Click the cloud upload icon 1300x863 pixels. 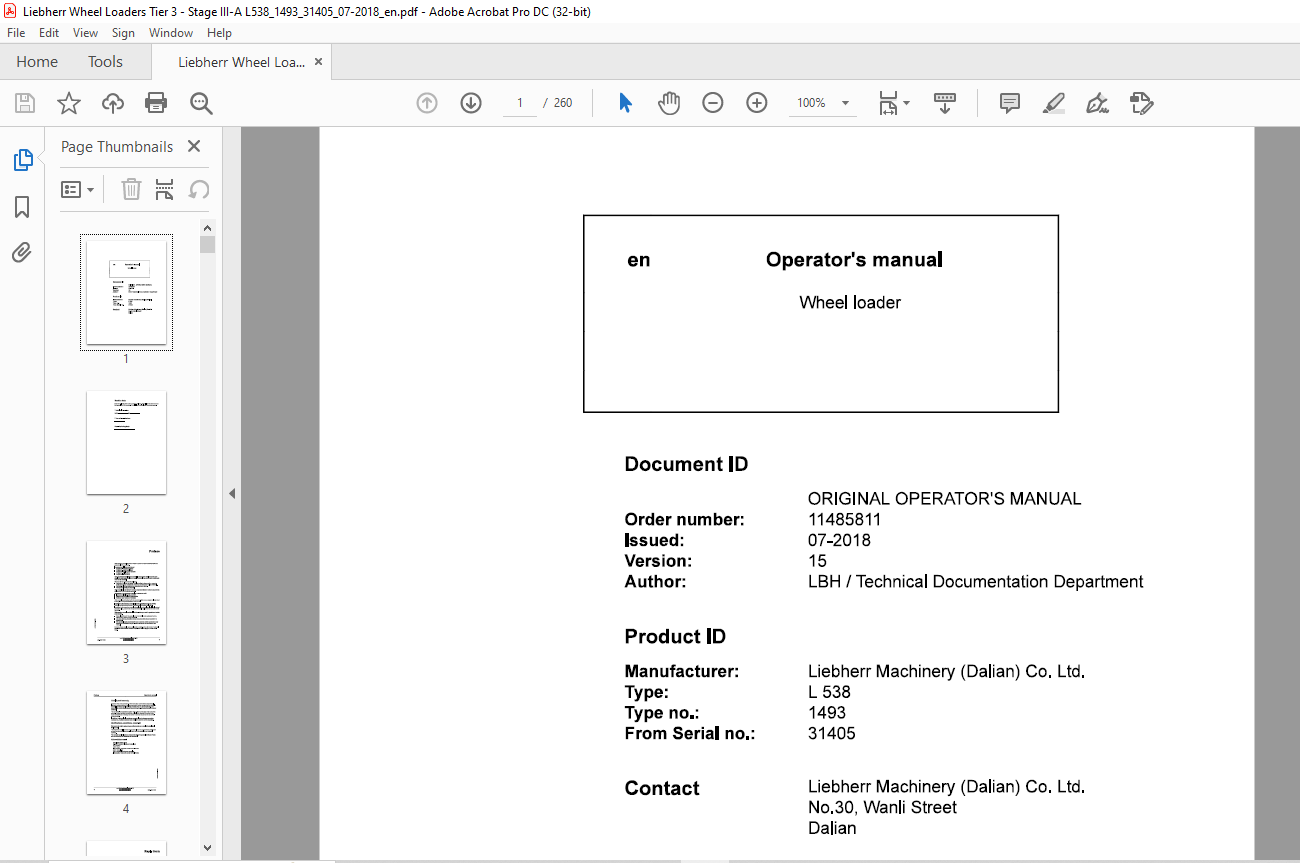coord(113,103)
